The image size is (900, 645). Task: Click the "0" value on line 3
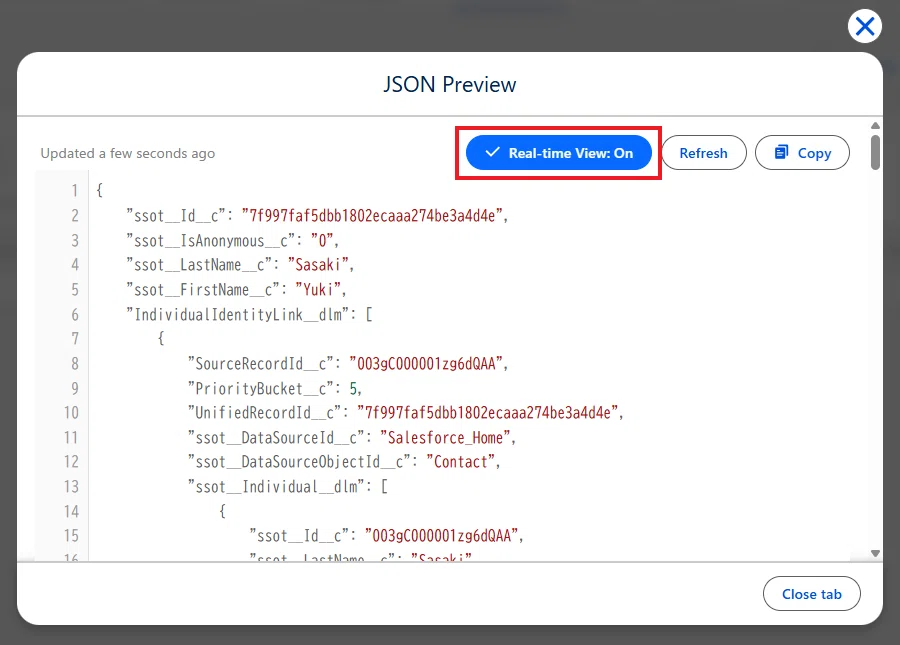[x=322, y=240]
